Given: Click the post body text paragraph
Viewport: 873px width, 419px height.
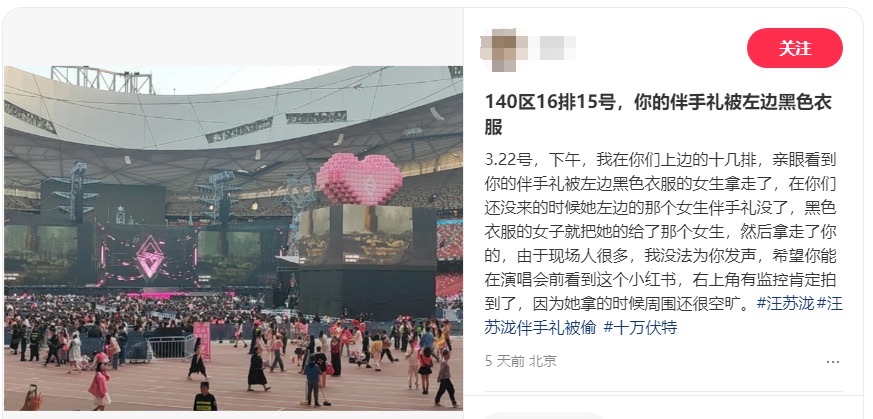Looking at the screenshot, I should (x=663, y=243).
